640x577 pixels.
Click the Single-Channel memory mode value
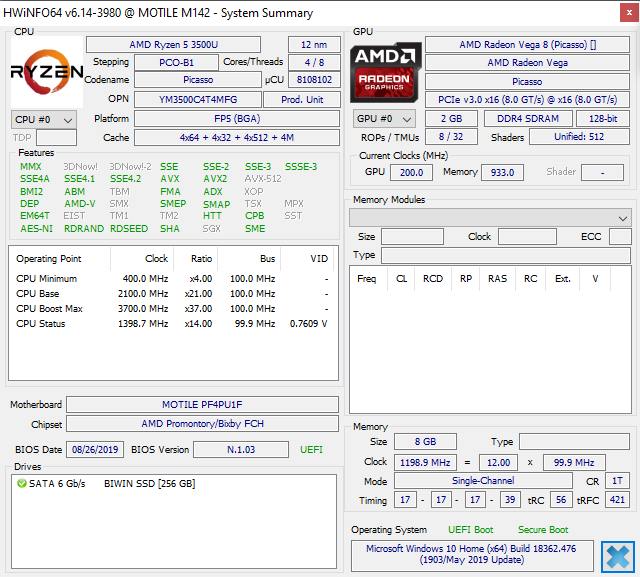click(483, 481)
